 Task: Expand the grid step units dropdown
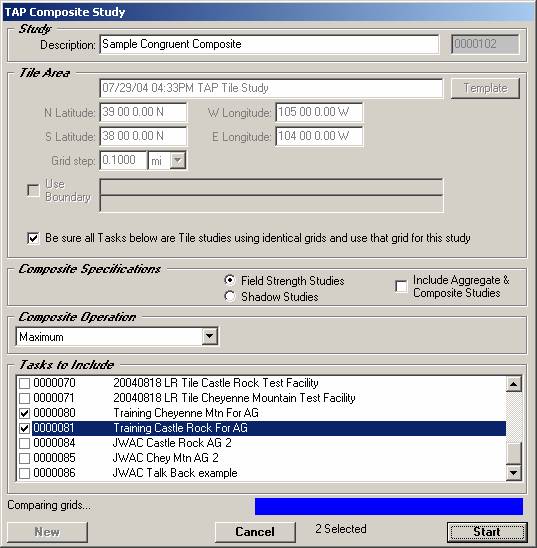pyautogui.click(x=178, y=160)
